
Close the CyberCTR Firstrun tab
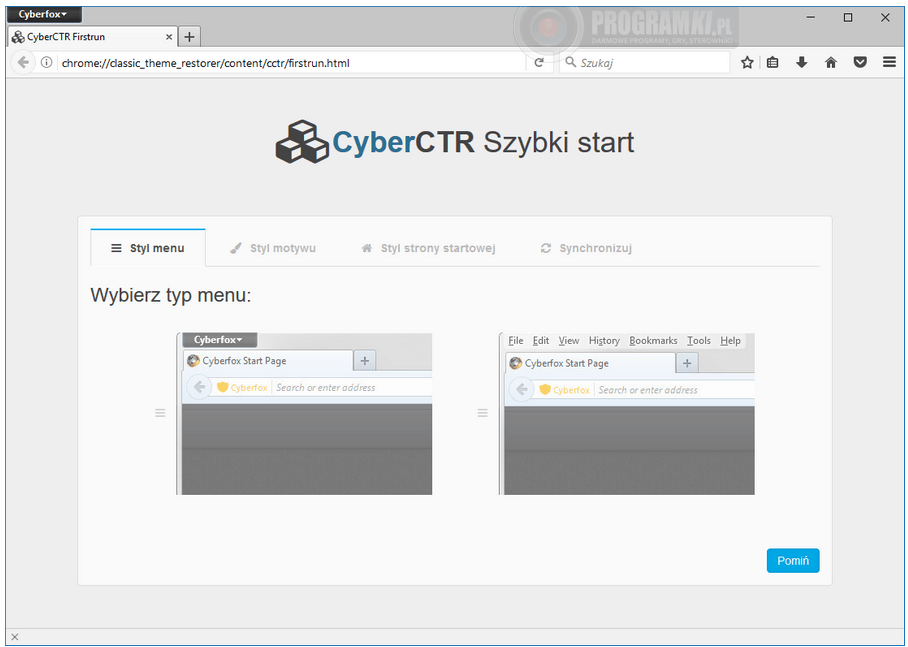(x=169, y=36)
